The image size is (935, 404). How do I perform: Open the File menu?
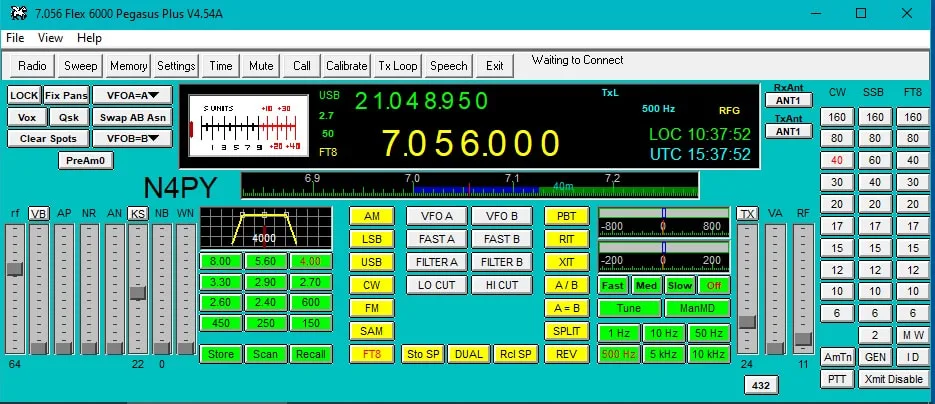coord(15,38)
